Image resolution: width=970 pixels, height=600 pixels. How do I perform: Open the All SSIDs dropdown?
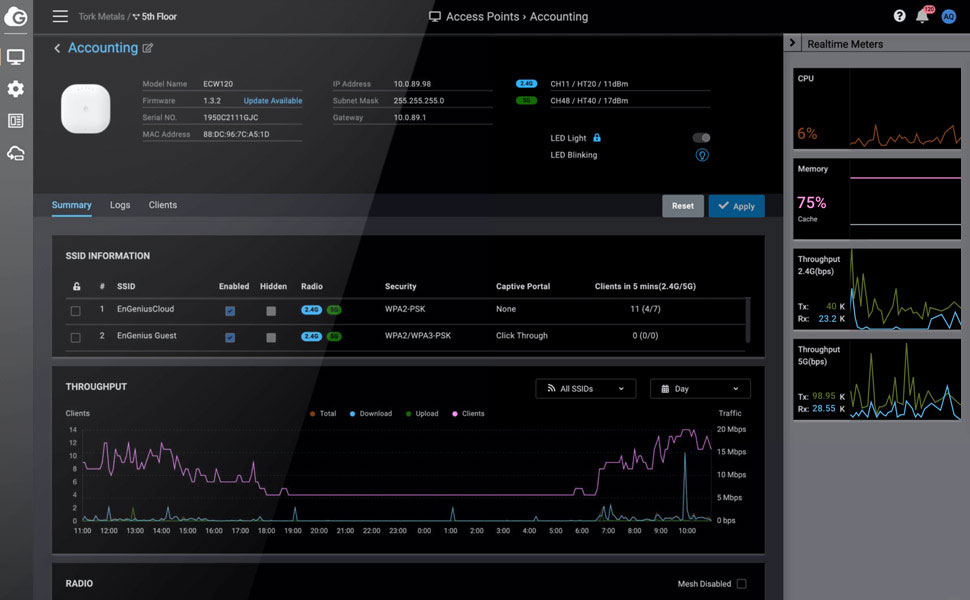click(x=585, y=388)
